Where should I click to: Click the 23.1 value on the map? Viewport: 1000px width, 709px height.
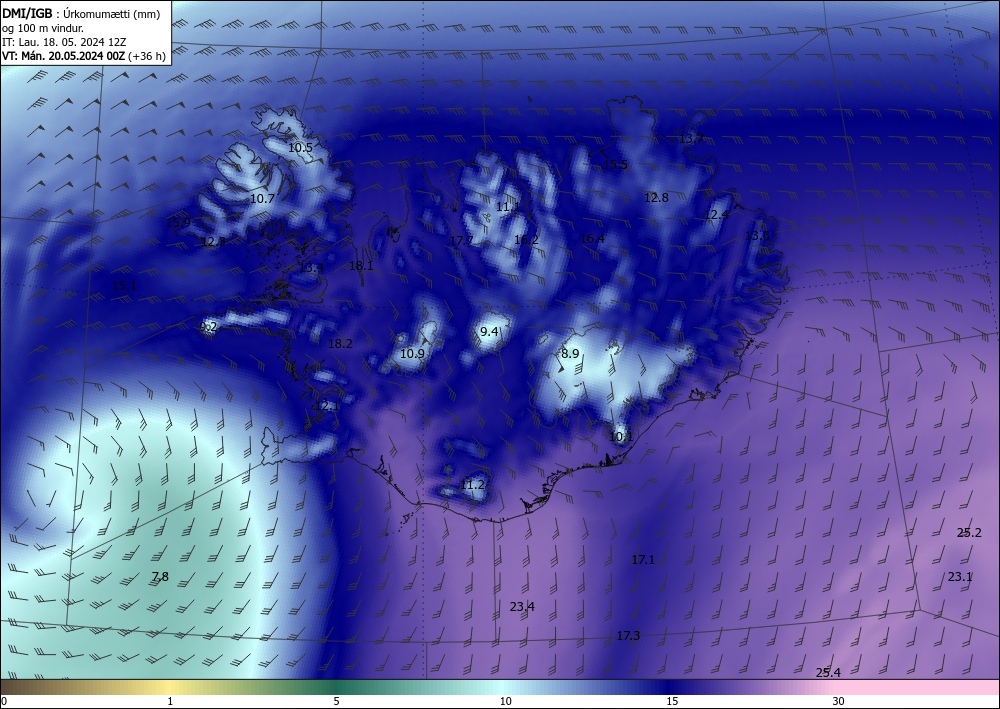point(959,576)
